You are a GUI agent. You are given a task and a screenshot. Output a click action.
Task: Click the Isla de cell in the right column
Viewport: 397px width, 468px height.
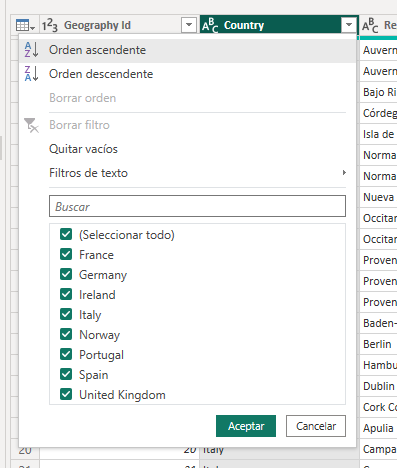[379, 134]
